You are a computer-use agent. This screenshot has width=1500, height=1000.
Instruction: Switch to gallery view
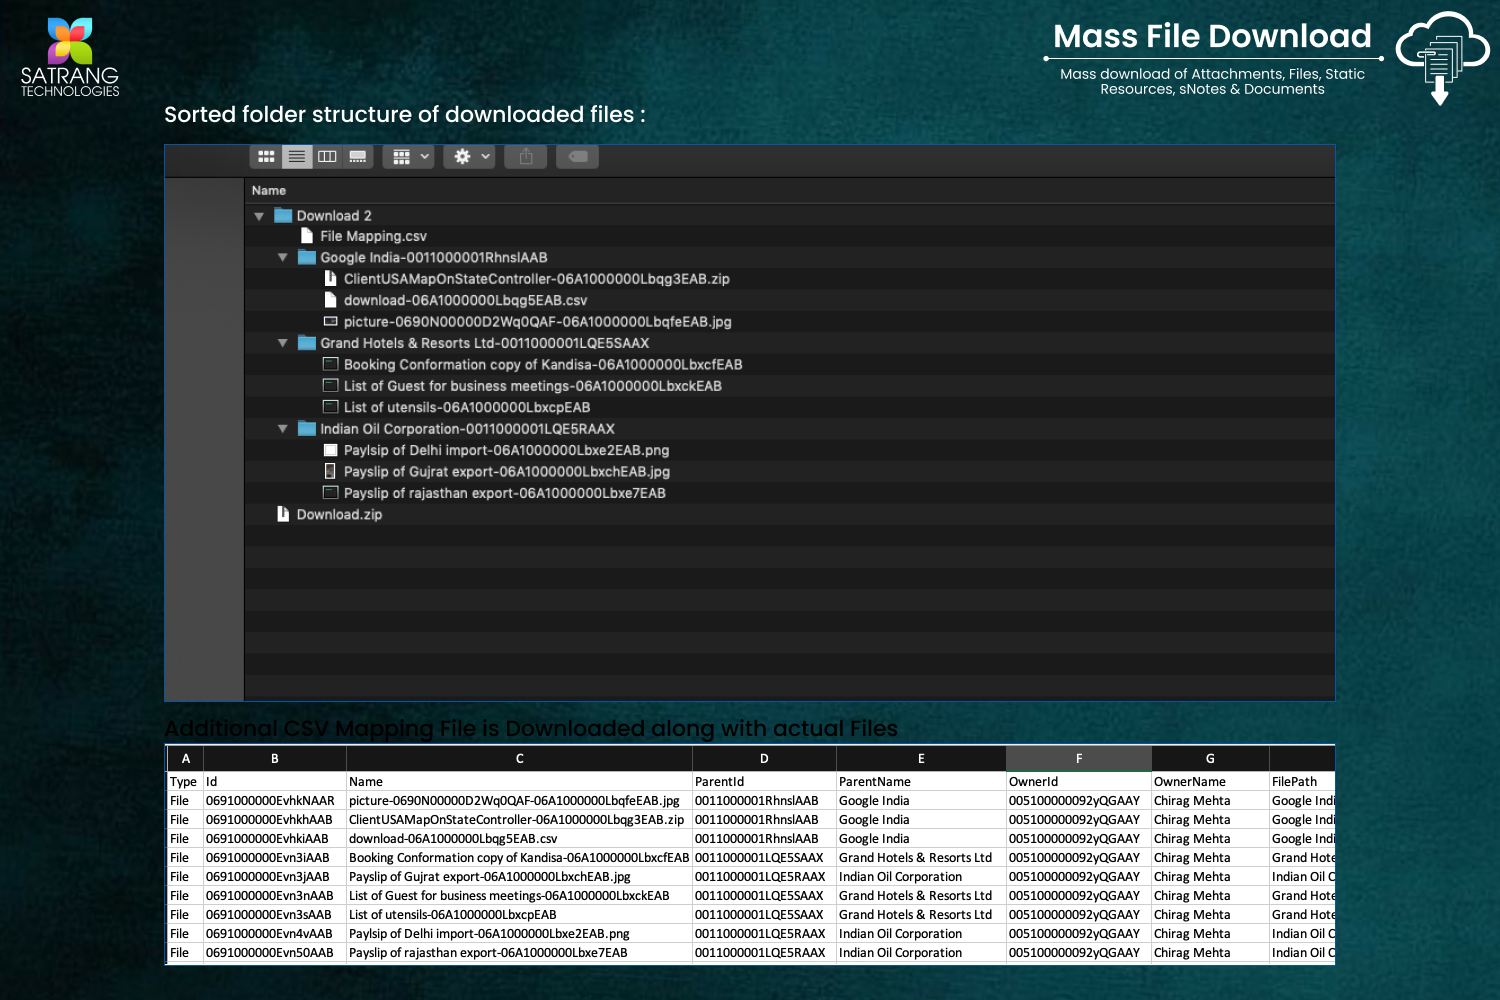coord(358,157)
